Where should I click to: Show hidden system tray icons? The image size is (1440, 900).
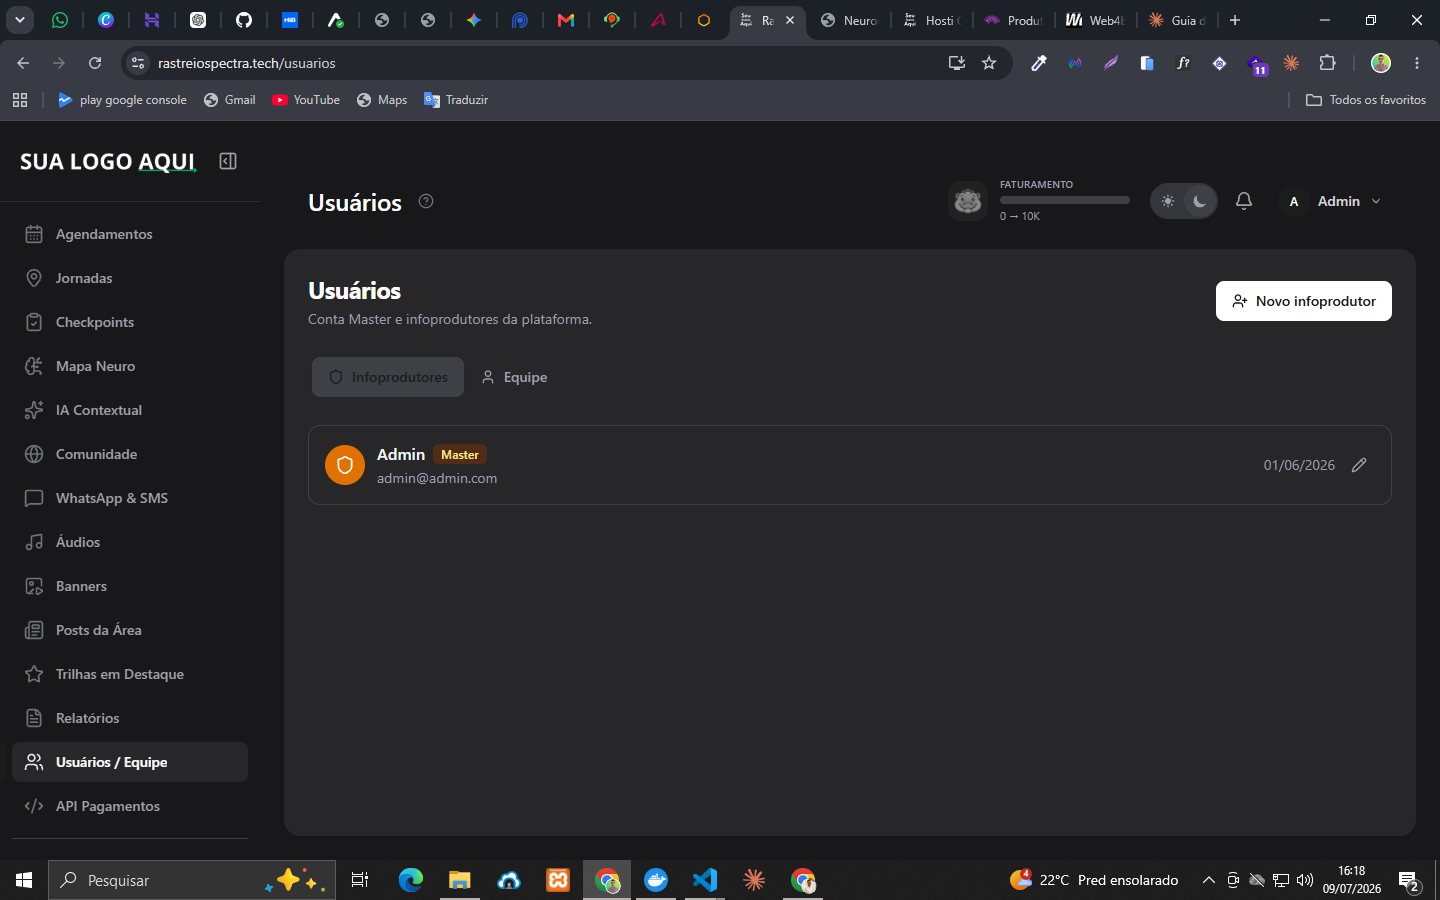(1208, 880)
